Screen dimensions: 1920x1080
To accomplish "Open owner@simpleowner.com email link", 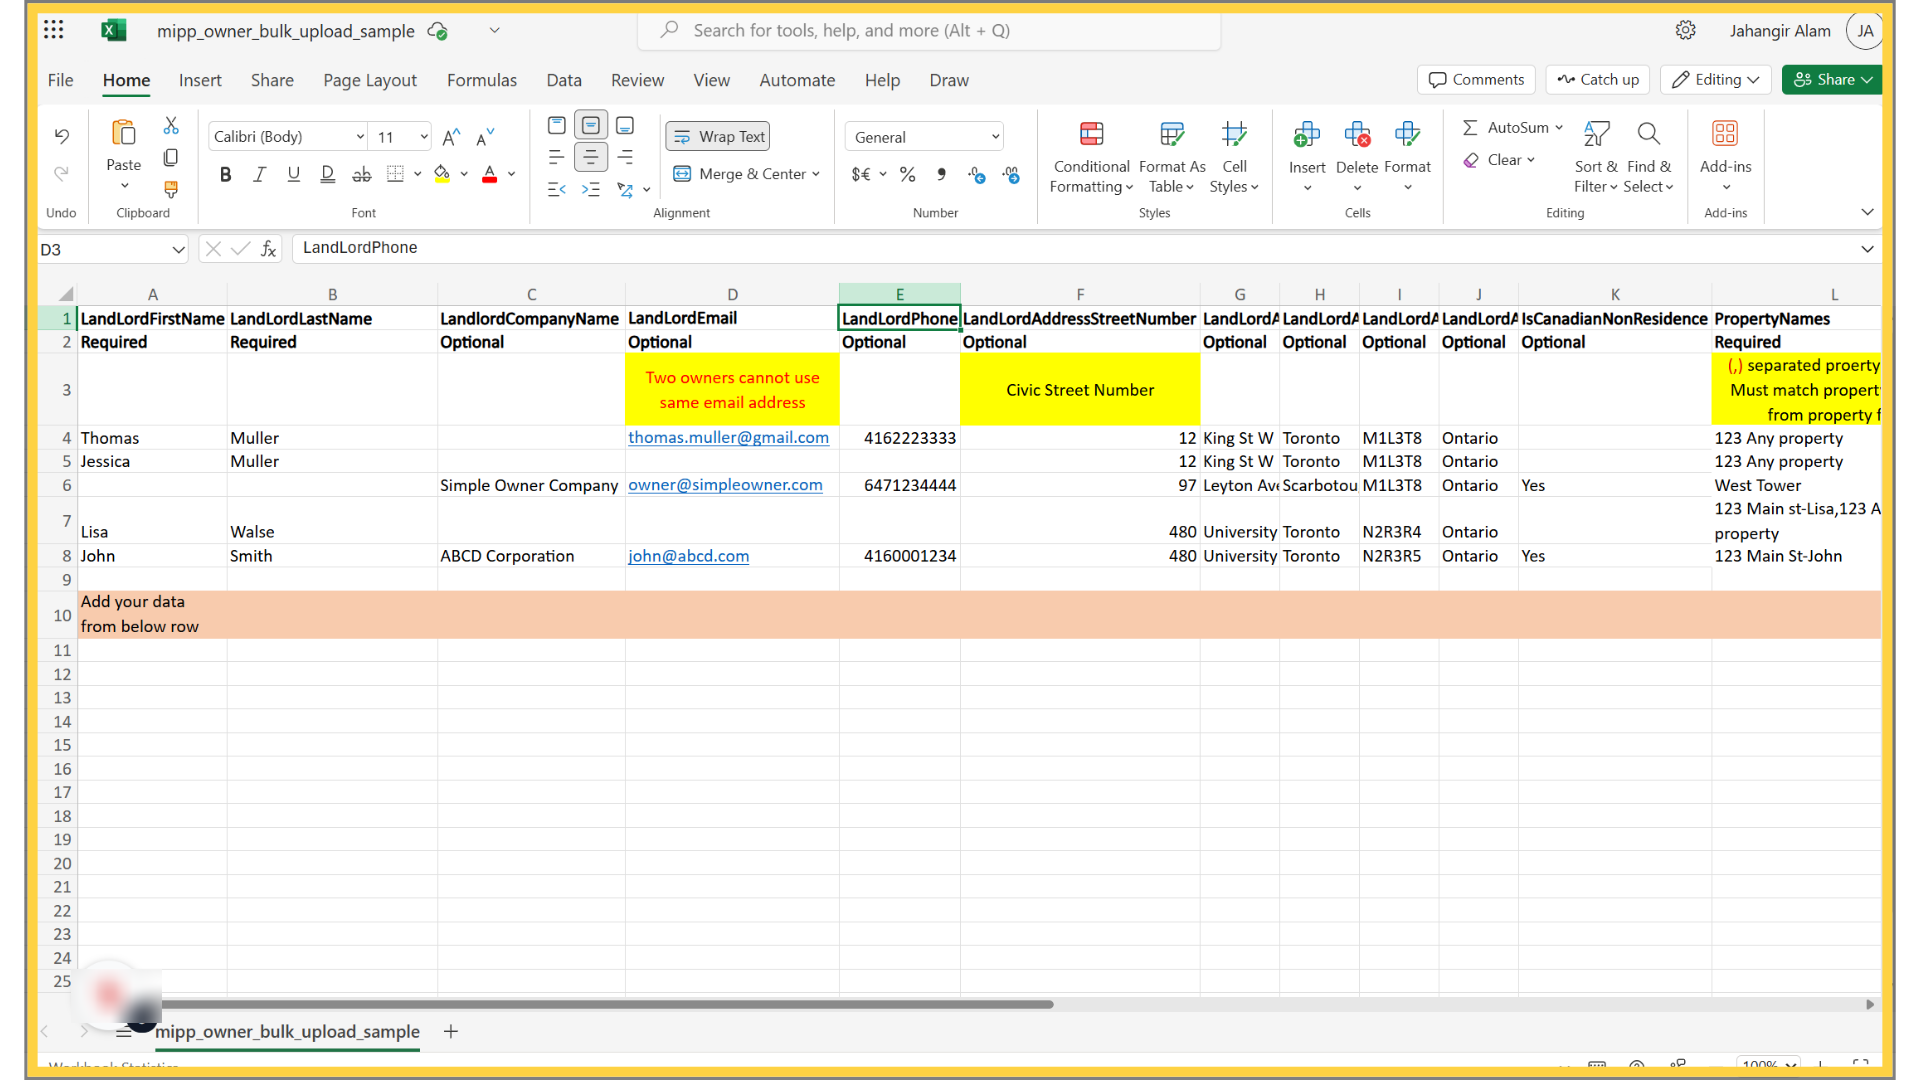I will click(725, 485).
